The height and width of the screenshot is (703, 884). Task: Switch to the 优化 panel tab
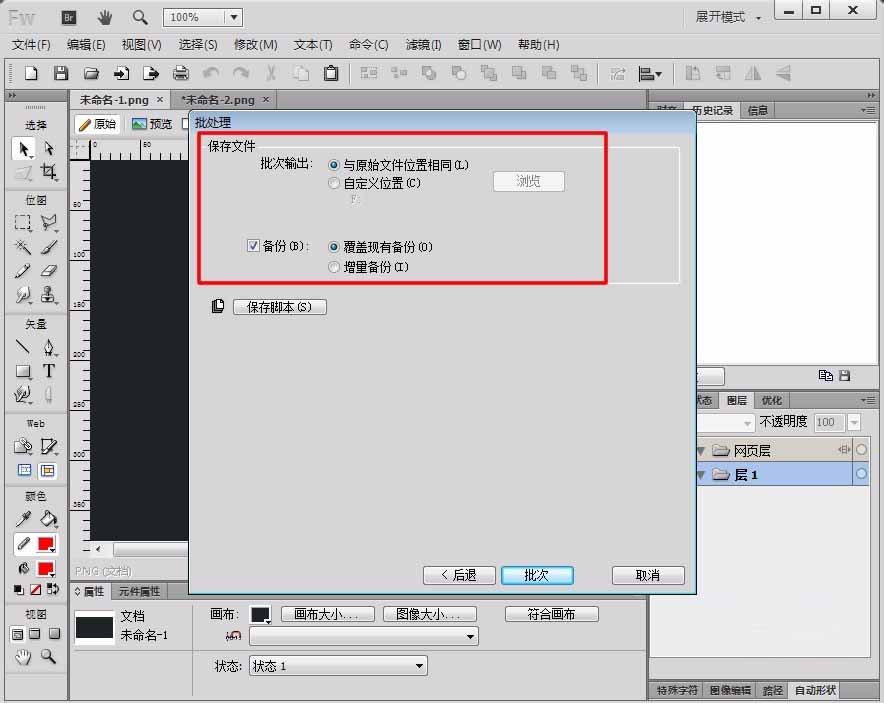[771, 400]
